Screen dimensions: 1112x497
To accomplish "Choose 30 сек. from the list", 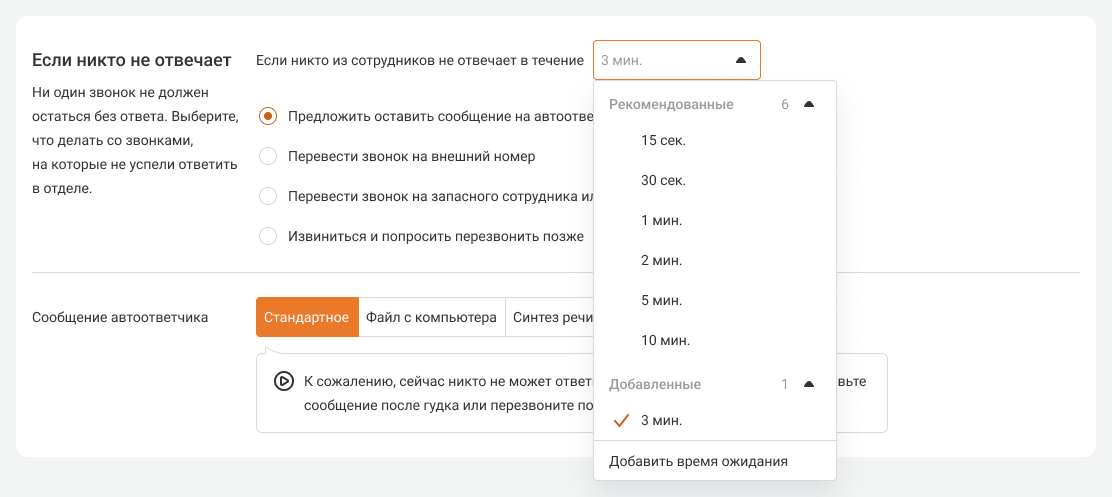I will click(x=663, y=180).
